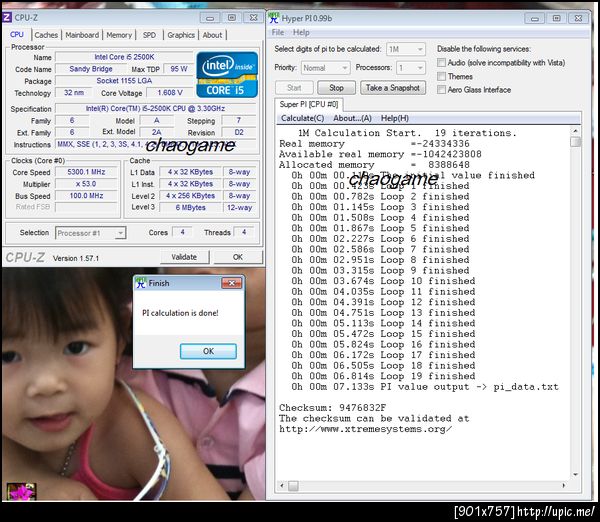Click the Multiplier value x 53.0
Image resolution: width=600 pixels, height=522 pixels.
pyautogui.click(x=86, y=184)
